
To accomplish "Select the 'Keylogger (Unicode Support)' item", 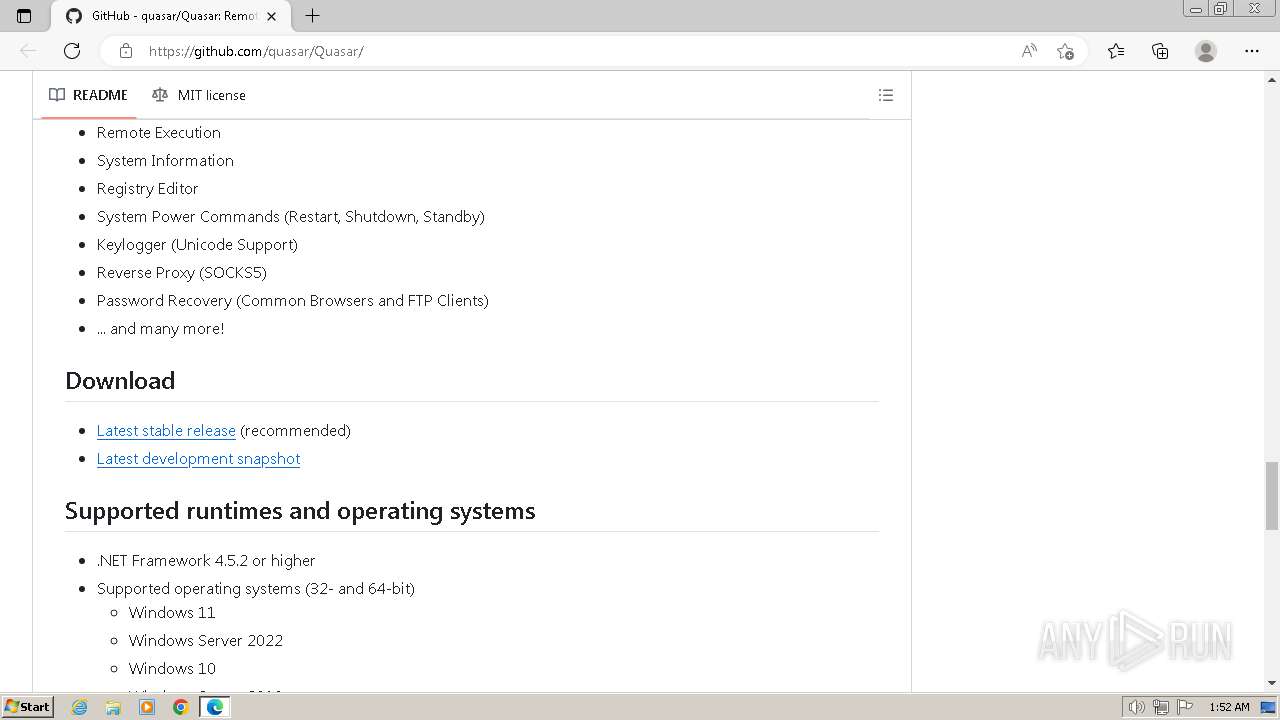I will click(197, 245).
